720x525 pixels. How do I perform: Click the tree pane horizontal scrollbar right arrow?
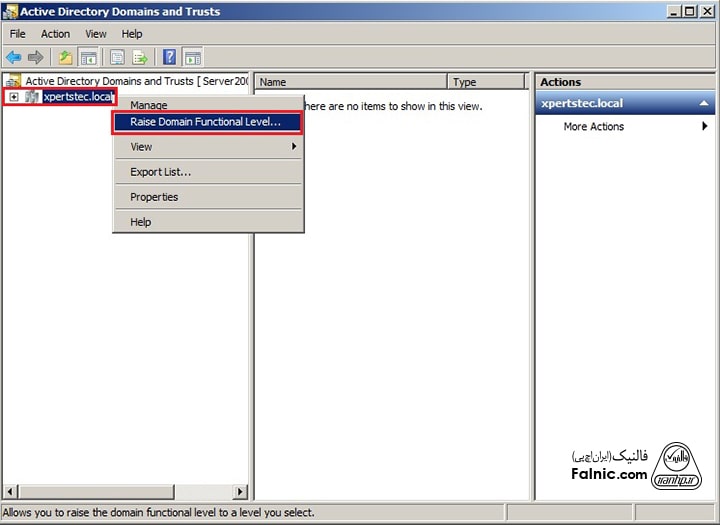[240, 492]
